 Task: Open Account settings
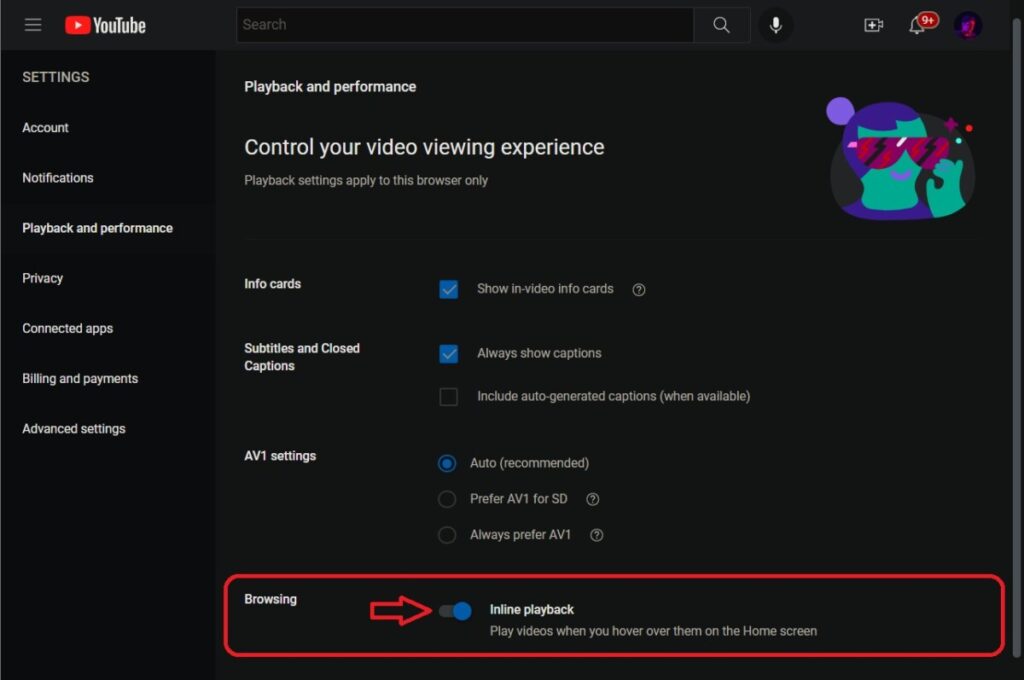pos(45,128)
